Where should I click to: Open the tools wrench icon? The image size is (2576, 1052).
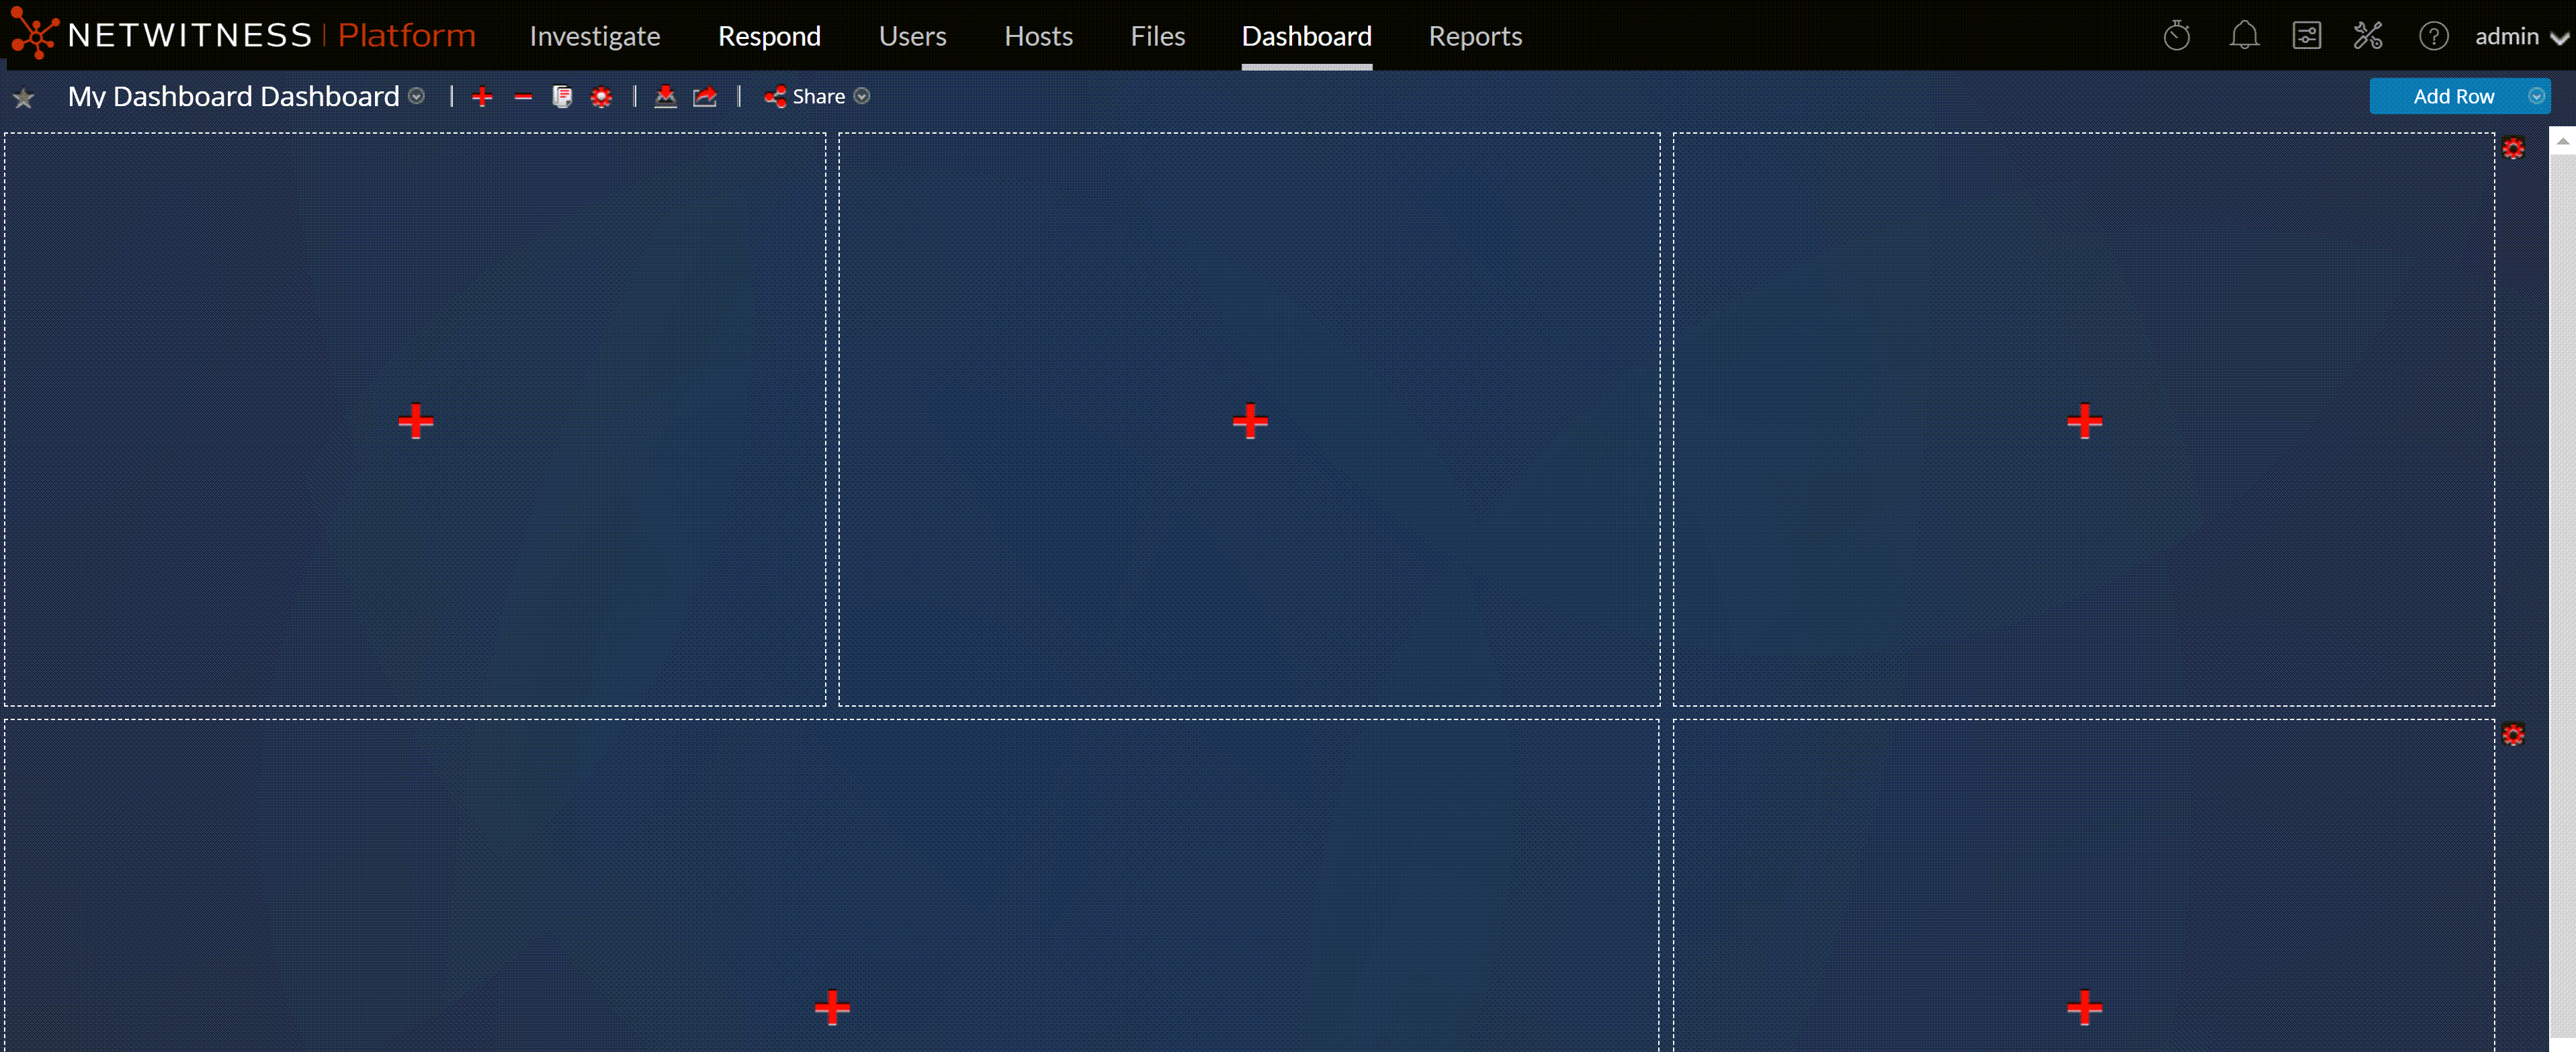(x=2369, y=35)
